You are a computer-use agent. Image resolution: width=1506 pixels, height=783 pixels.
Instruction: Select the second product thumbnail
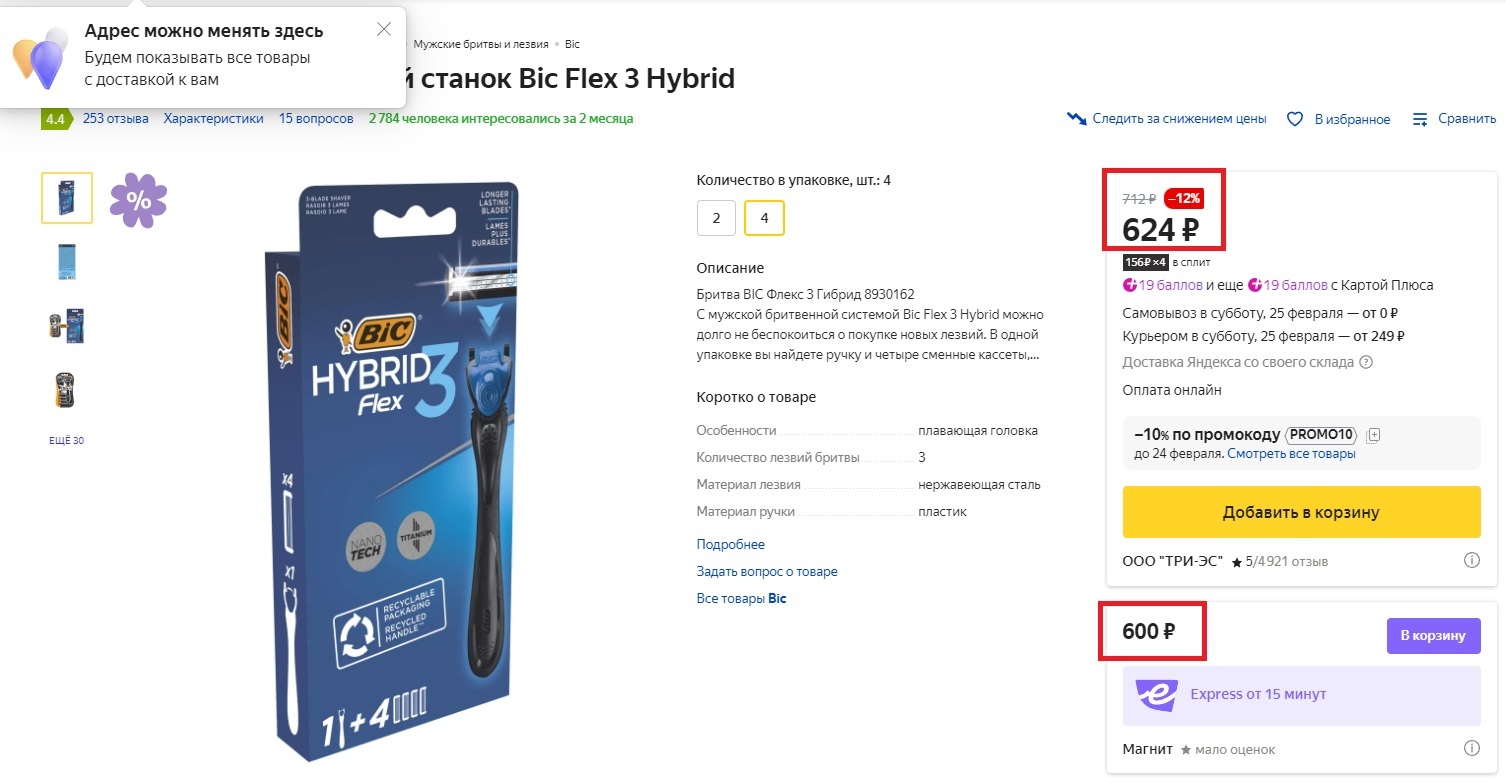tap(67, 262)
